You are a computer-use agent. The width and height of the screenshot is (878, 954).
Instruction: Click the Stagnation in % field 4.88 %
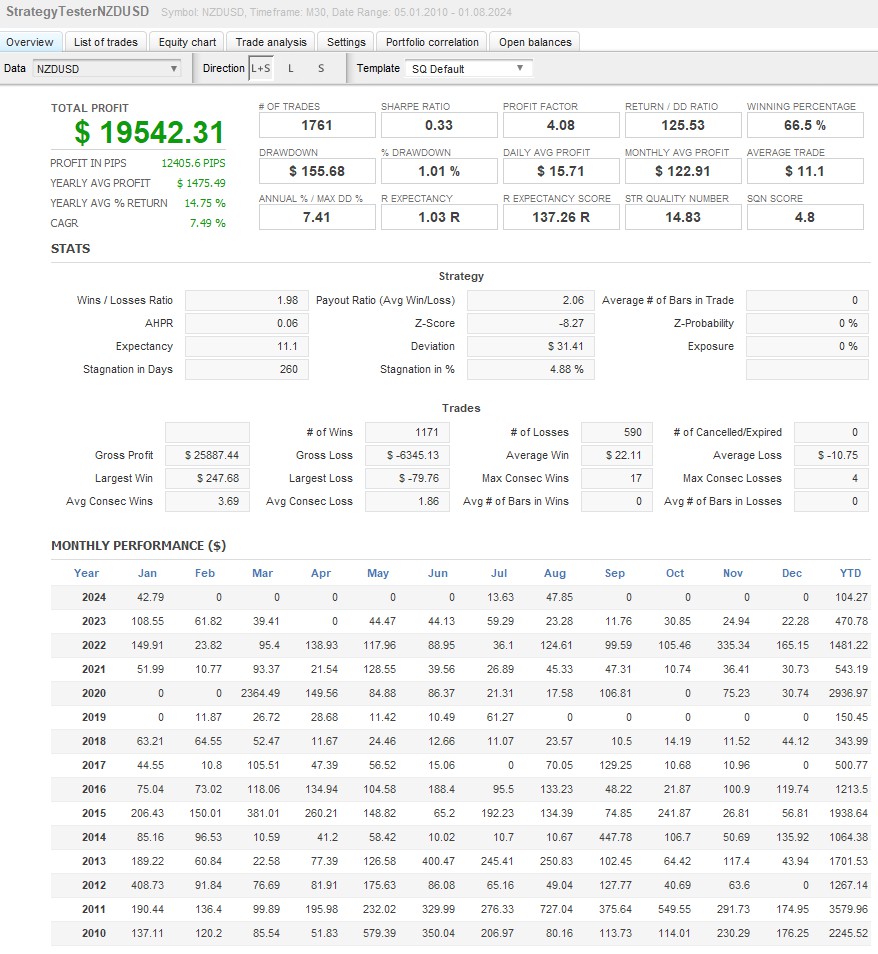click(x=531, y=370)
